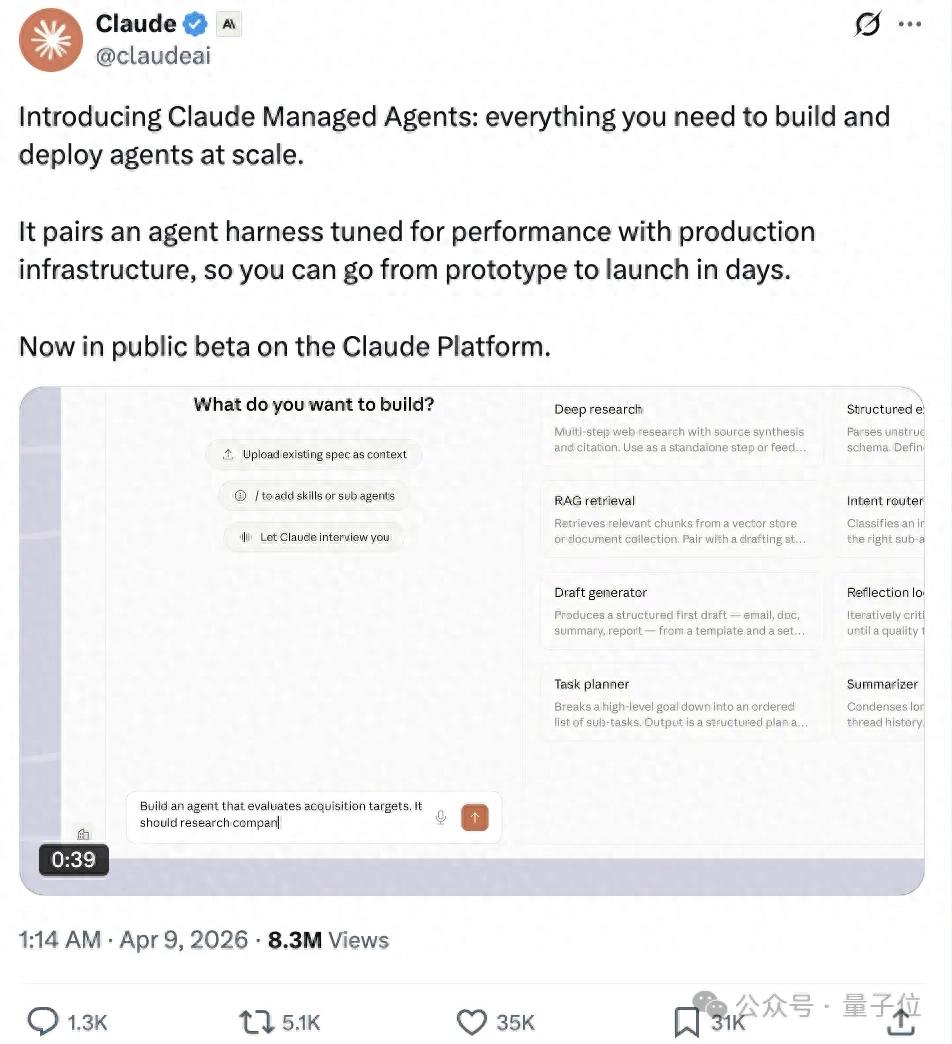This screenshot has height=1044, width=952.
Task: Click the Deep research template card
Action: (x=680, y=428)
